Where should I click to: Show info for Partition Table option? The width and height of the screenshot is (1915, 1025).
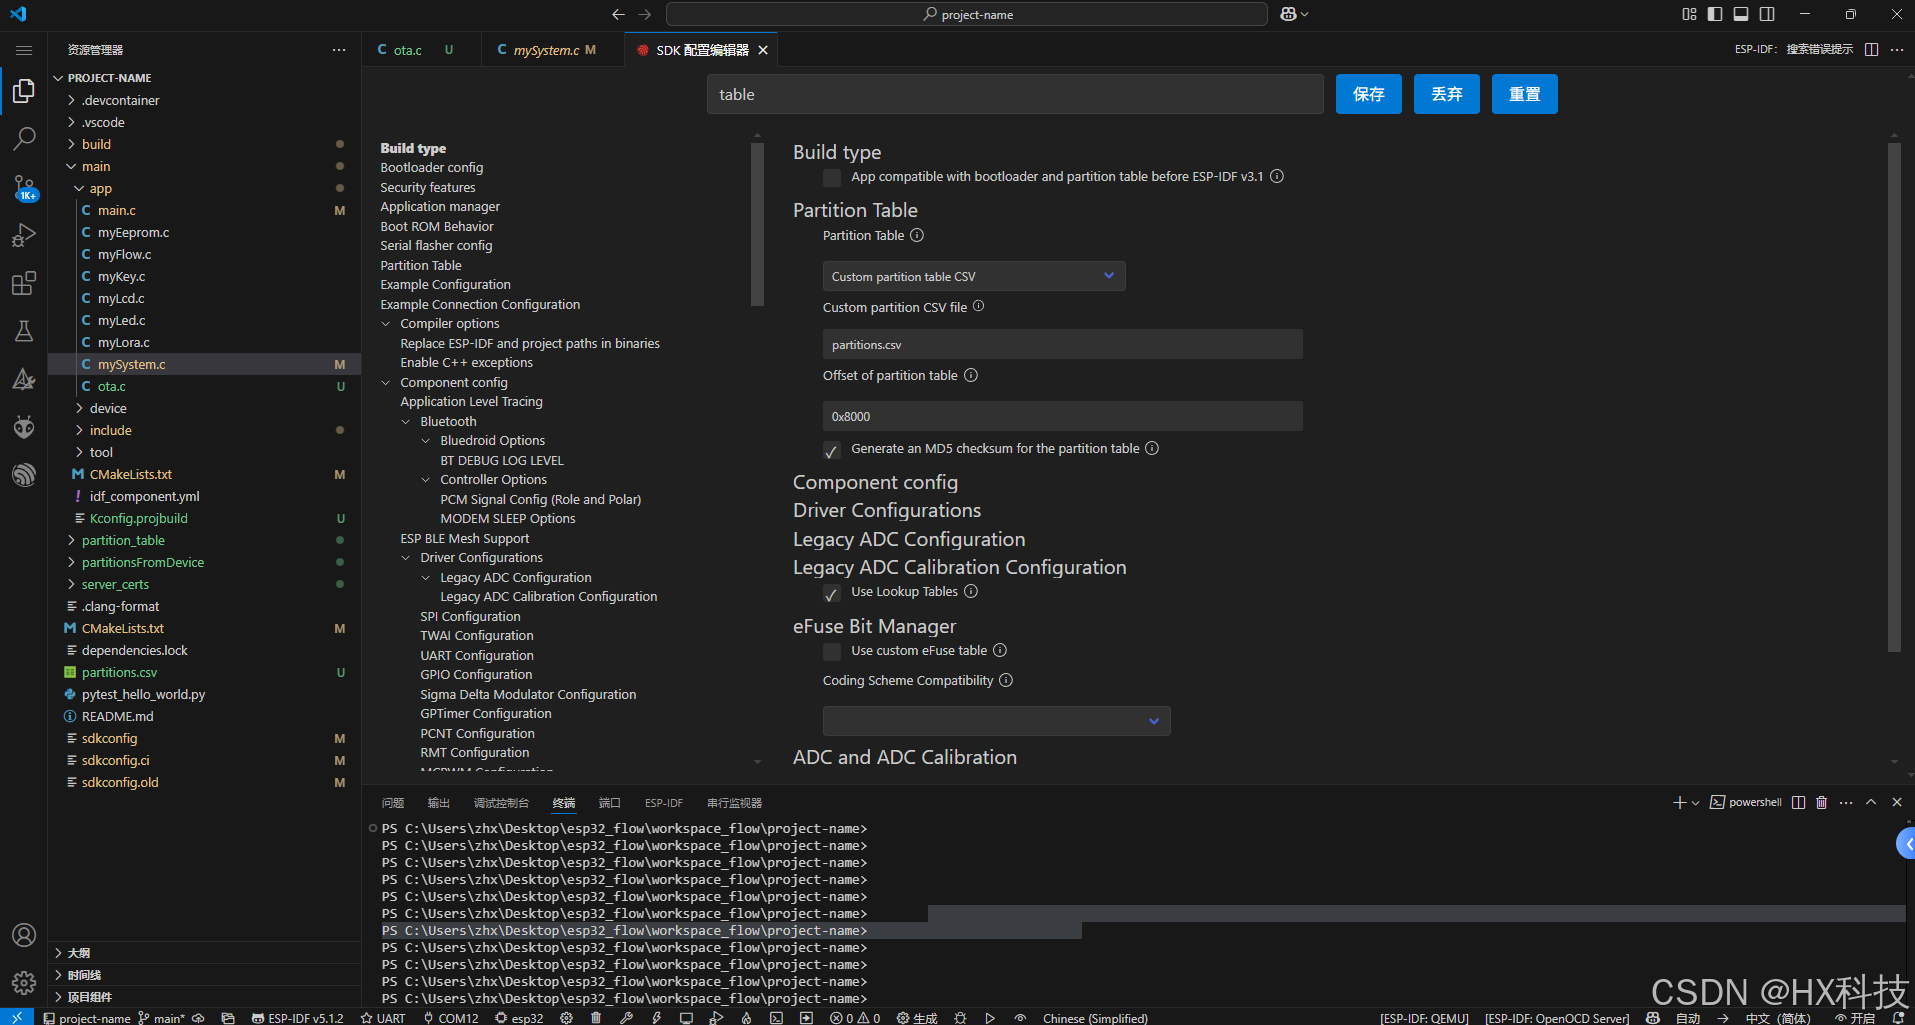(917, 236)
